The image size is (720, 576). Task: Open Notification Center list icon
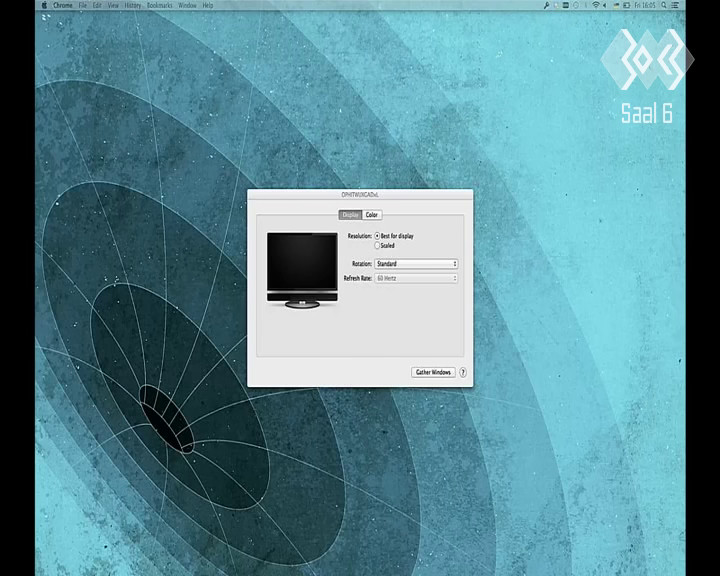tap(675, 5)
